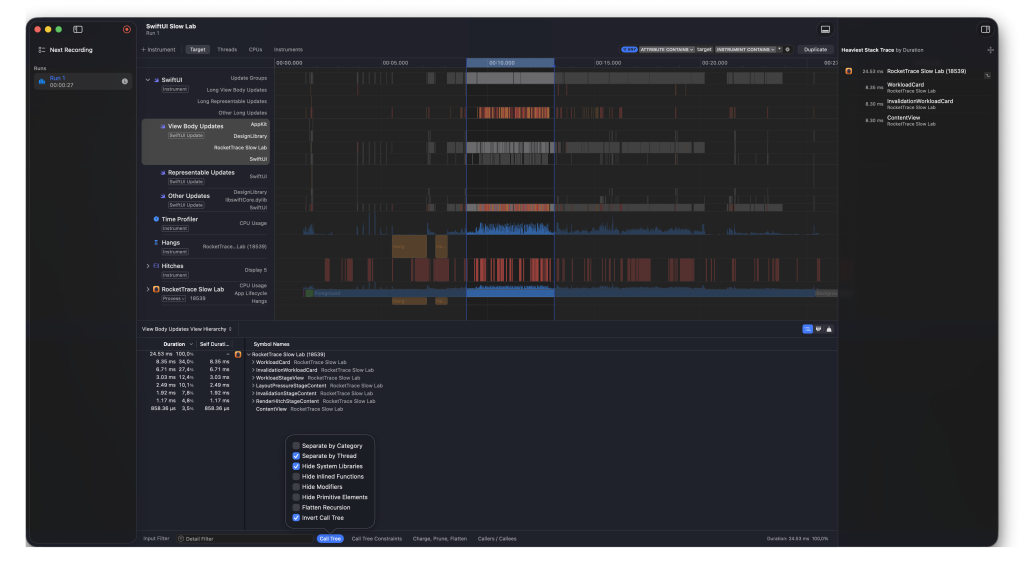Toggle the ANY filter pill
The height and width of the screenshot is (581, 1024).
(x=629, y=50)
